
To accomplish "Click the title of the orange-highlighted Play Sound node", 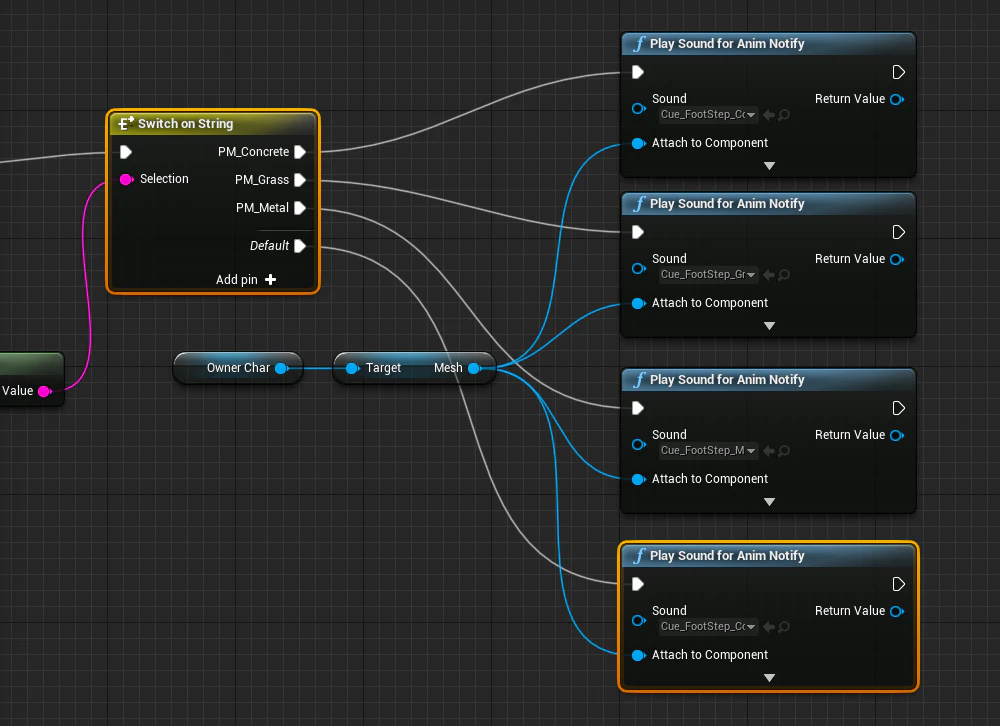I will click(x=727, y=556).
